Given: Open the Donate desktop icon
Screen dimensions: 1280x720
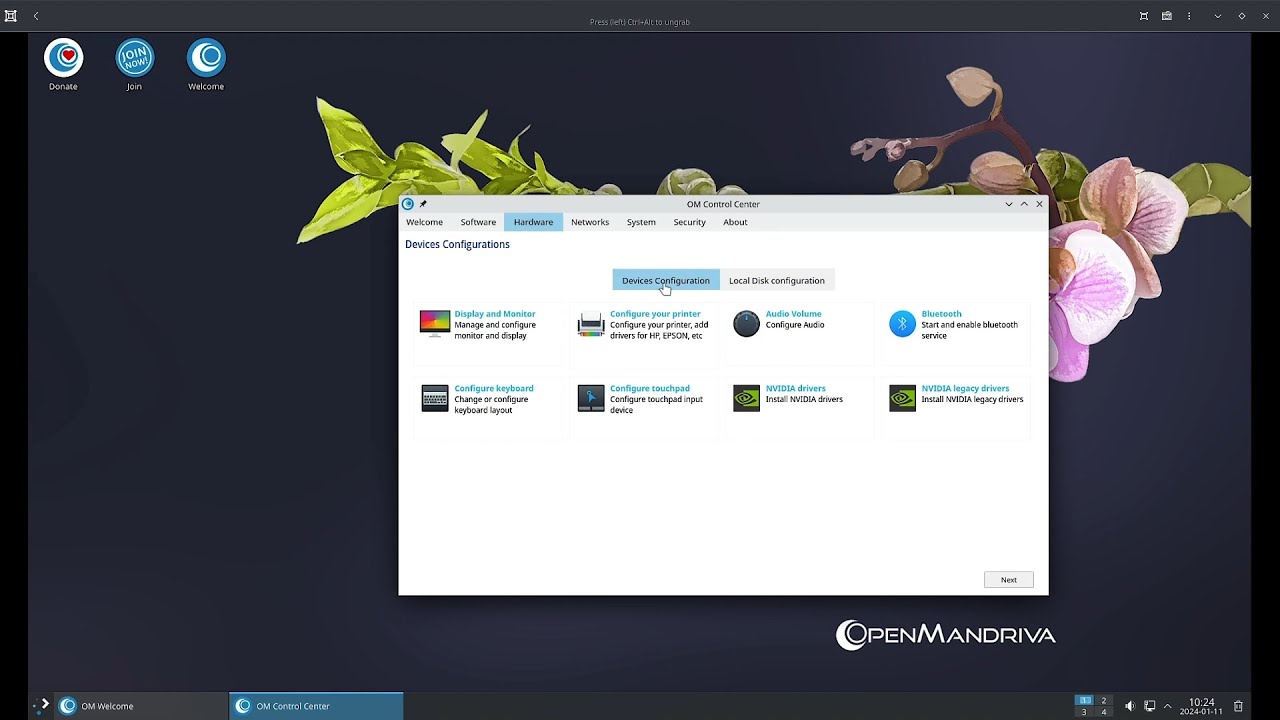Looking at the screenshot, I should coord(63,65).
